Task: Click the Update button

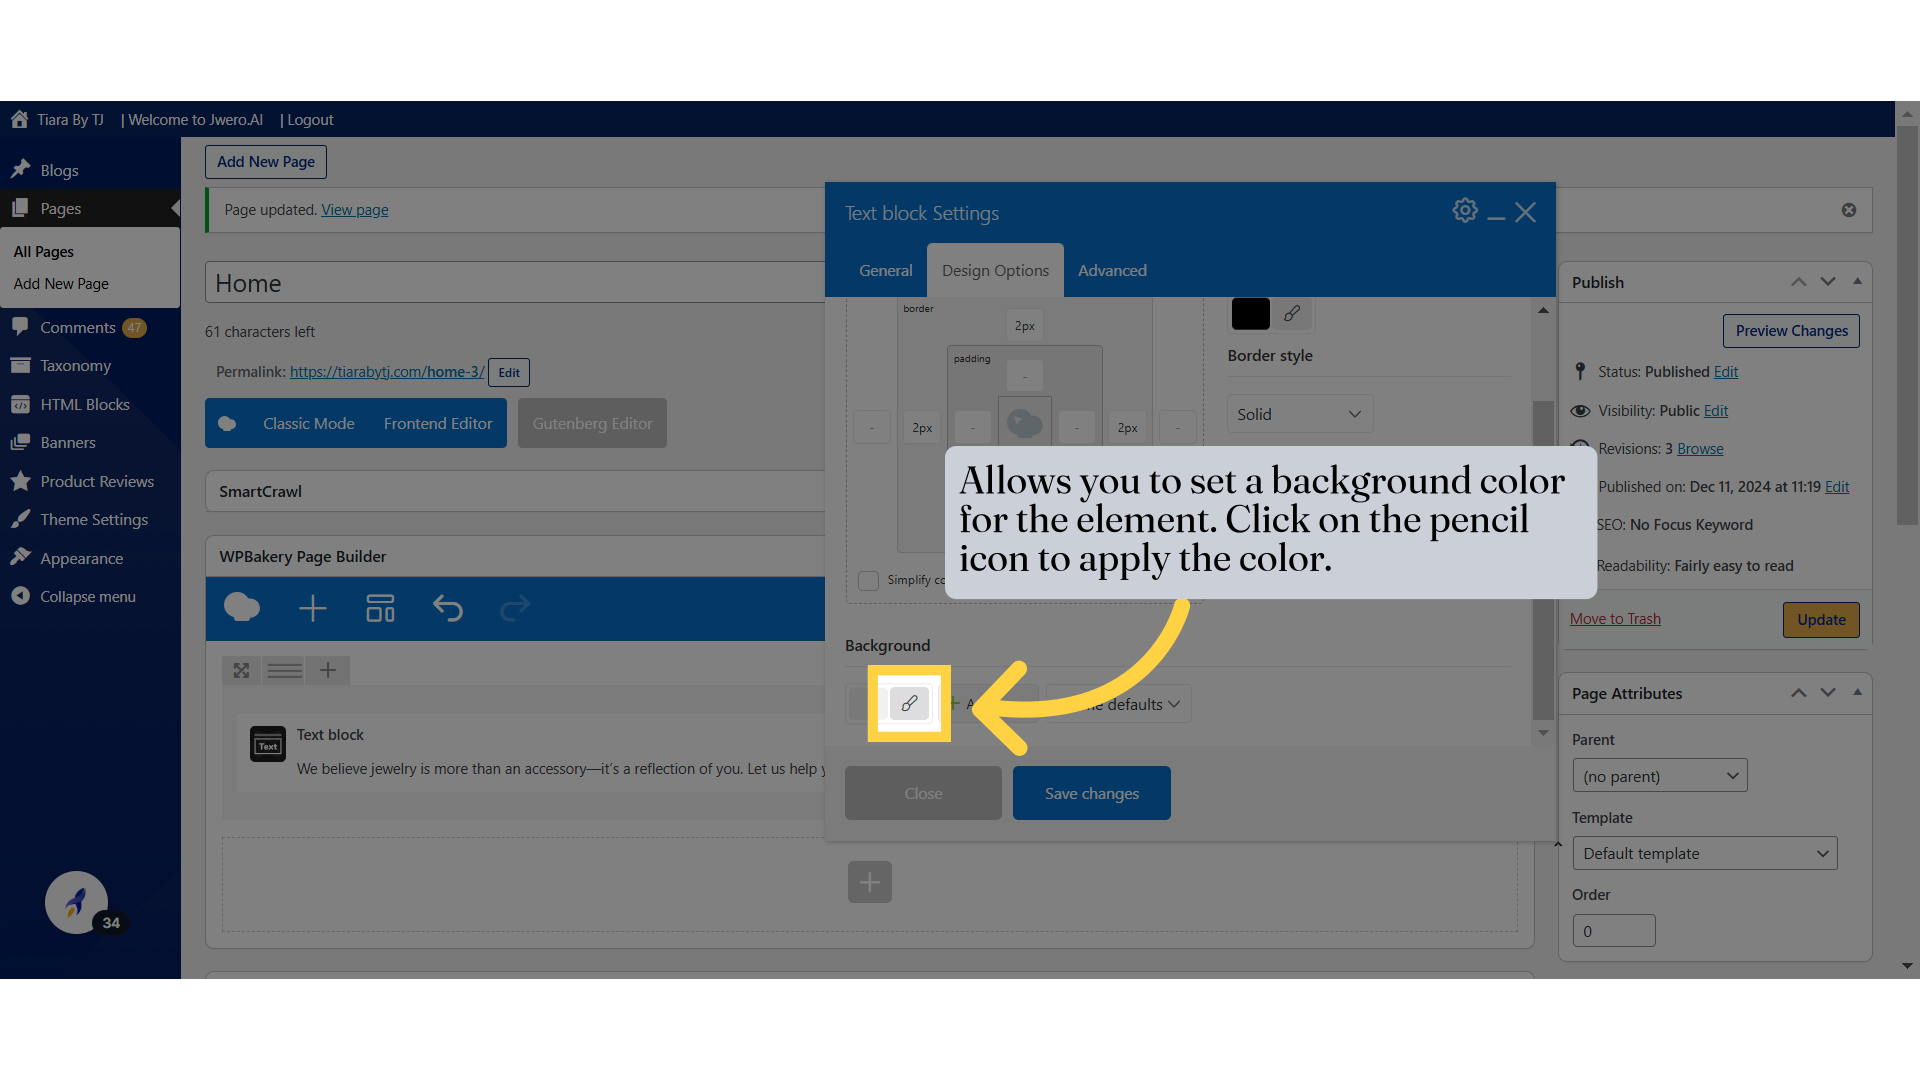Action: (1820, 619)
